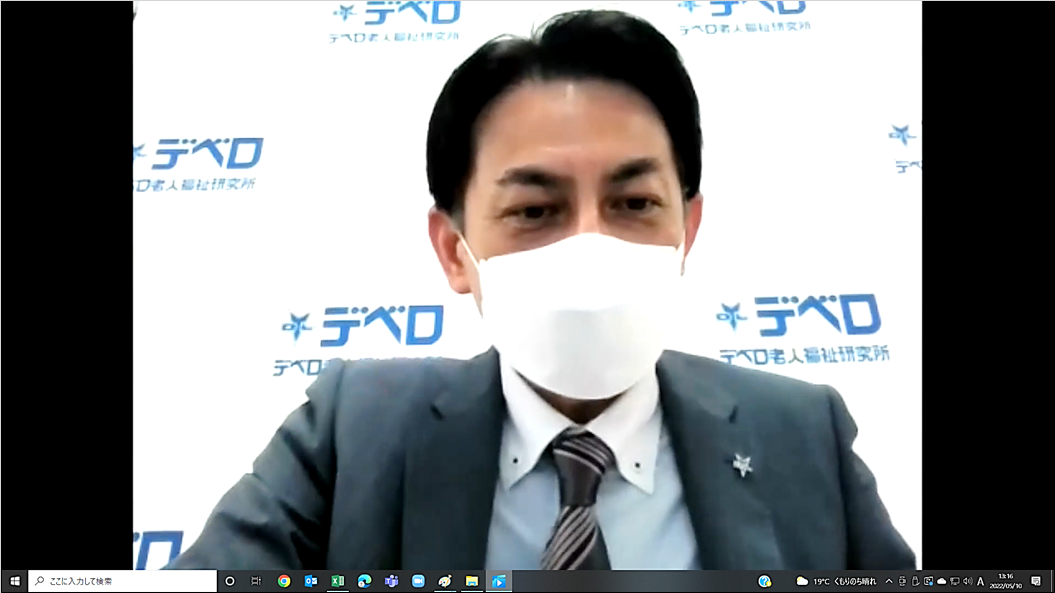Open the volume speaker control
This screenshot has height=593, width=1055.
[967, 581]
